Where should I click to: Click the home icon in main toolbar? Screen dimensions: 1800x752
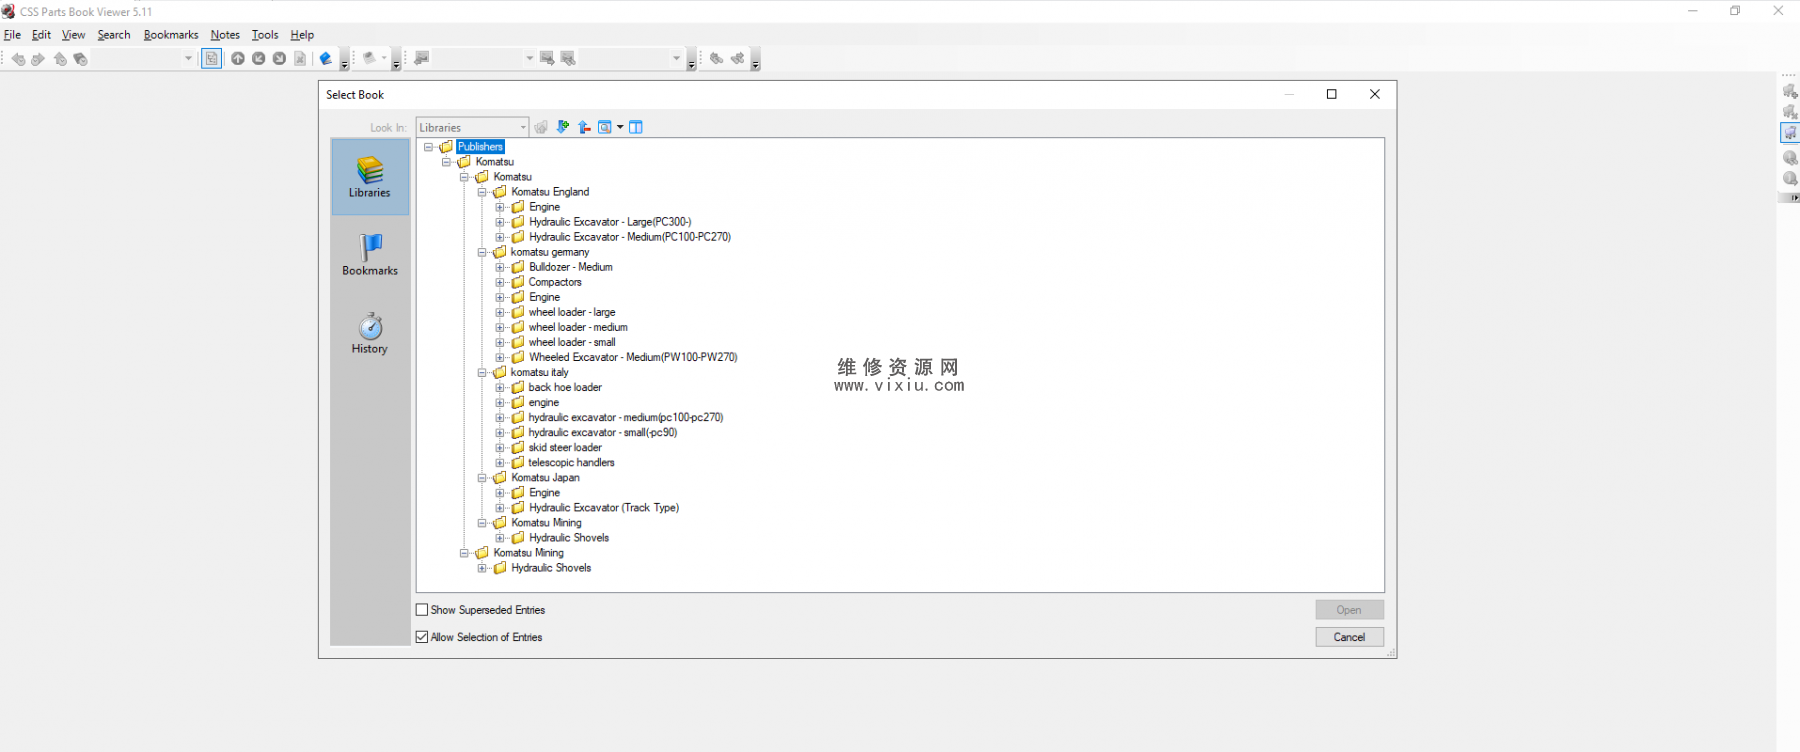(60, 59)
